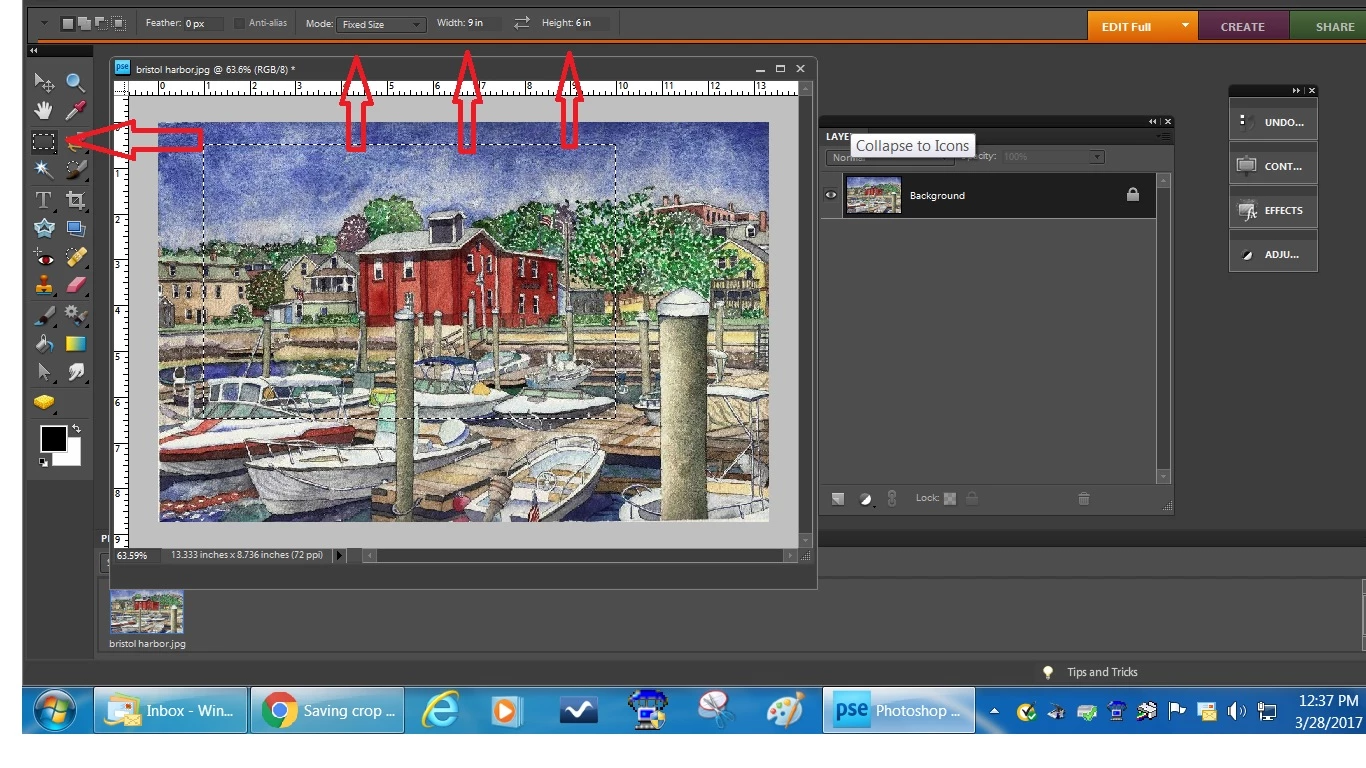This screenshot has width=1366, height=768.
Task: Select the Rectangular Marquee tool
Action: pos(44,141)
